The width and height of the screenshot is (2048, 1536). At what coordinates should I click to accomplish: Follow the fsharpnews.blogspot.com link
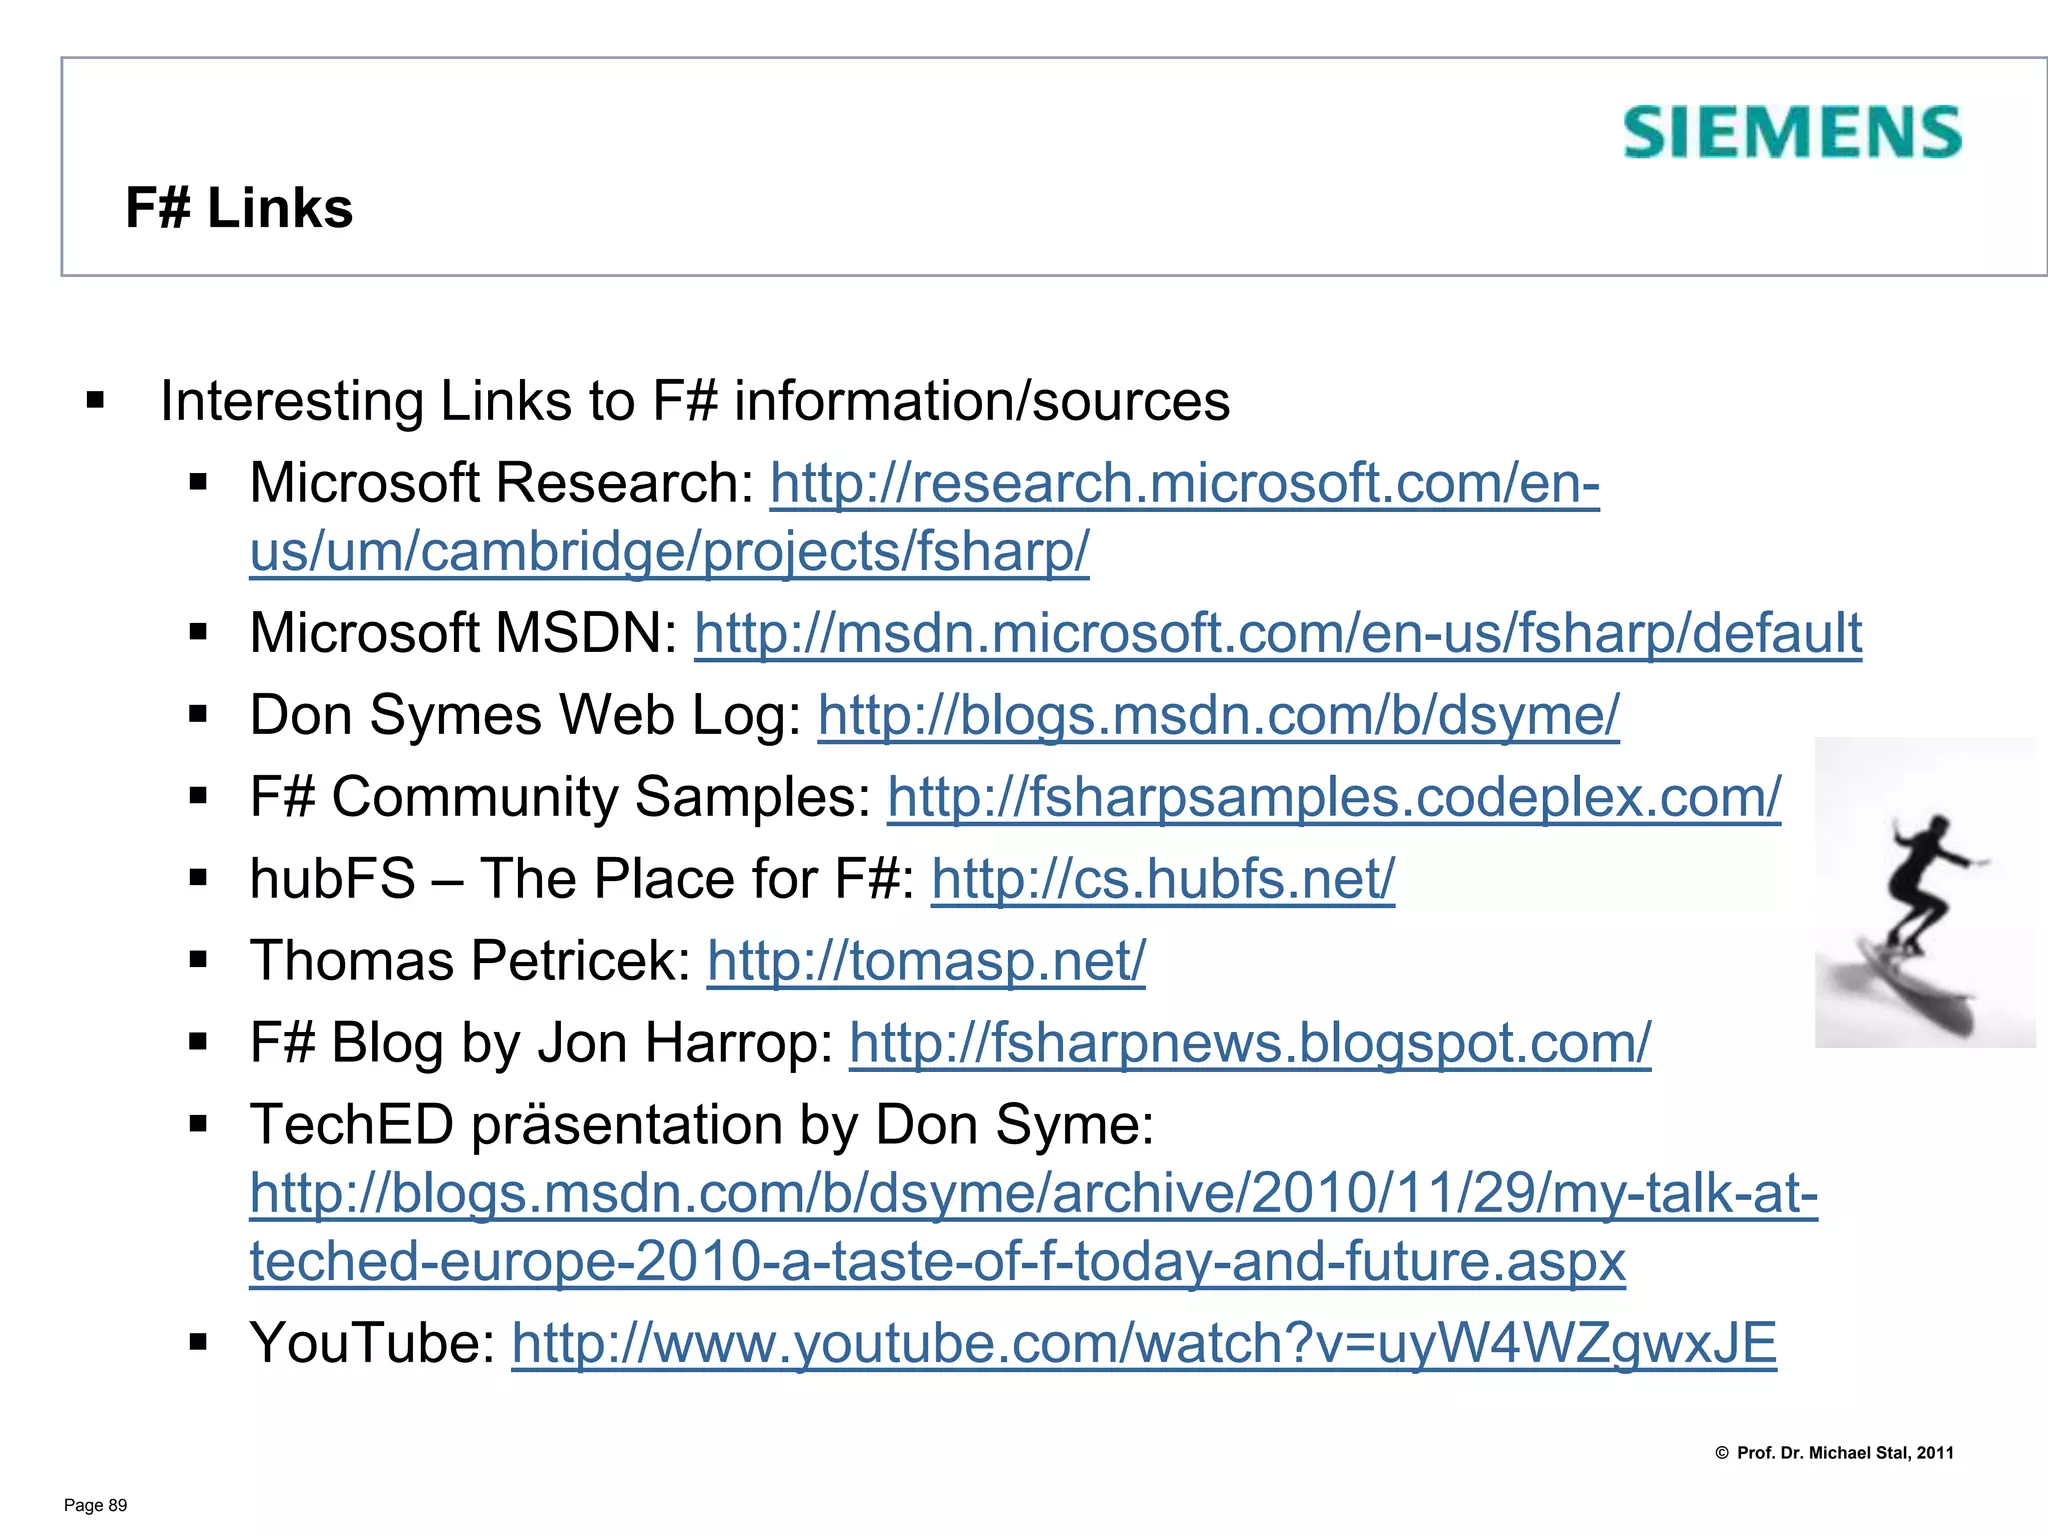[1250, 1044]
